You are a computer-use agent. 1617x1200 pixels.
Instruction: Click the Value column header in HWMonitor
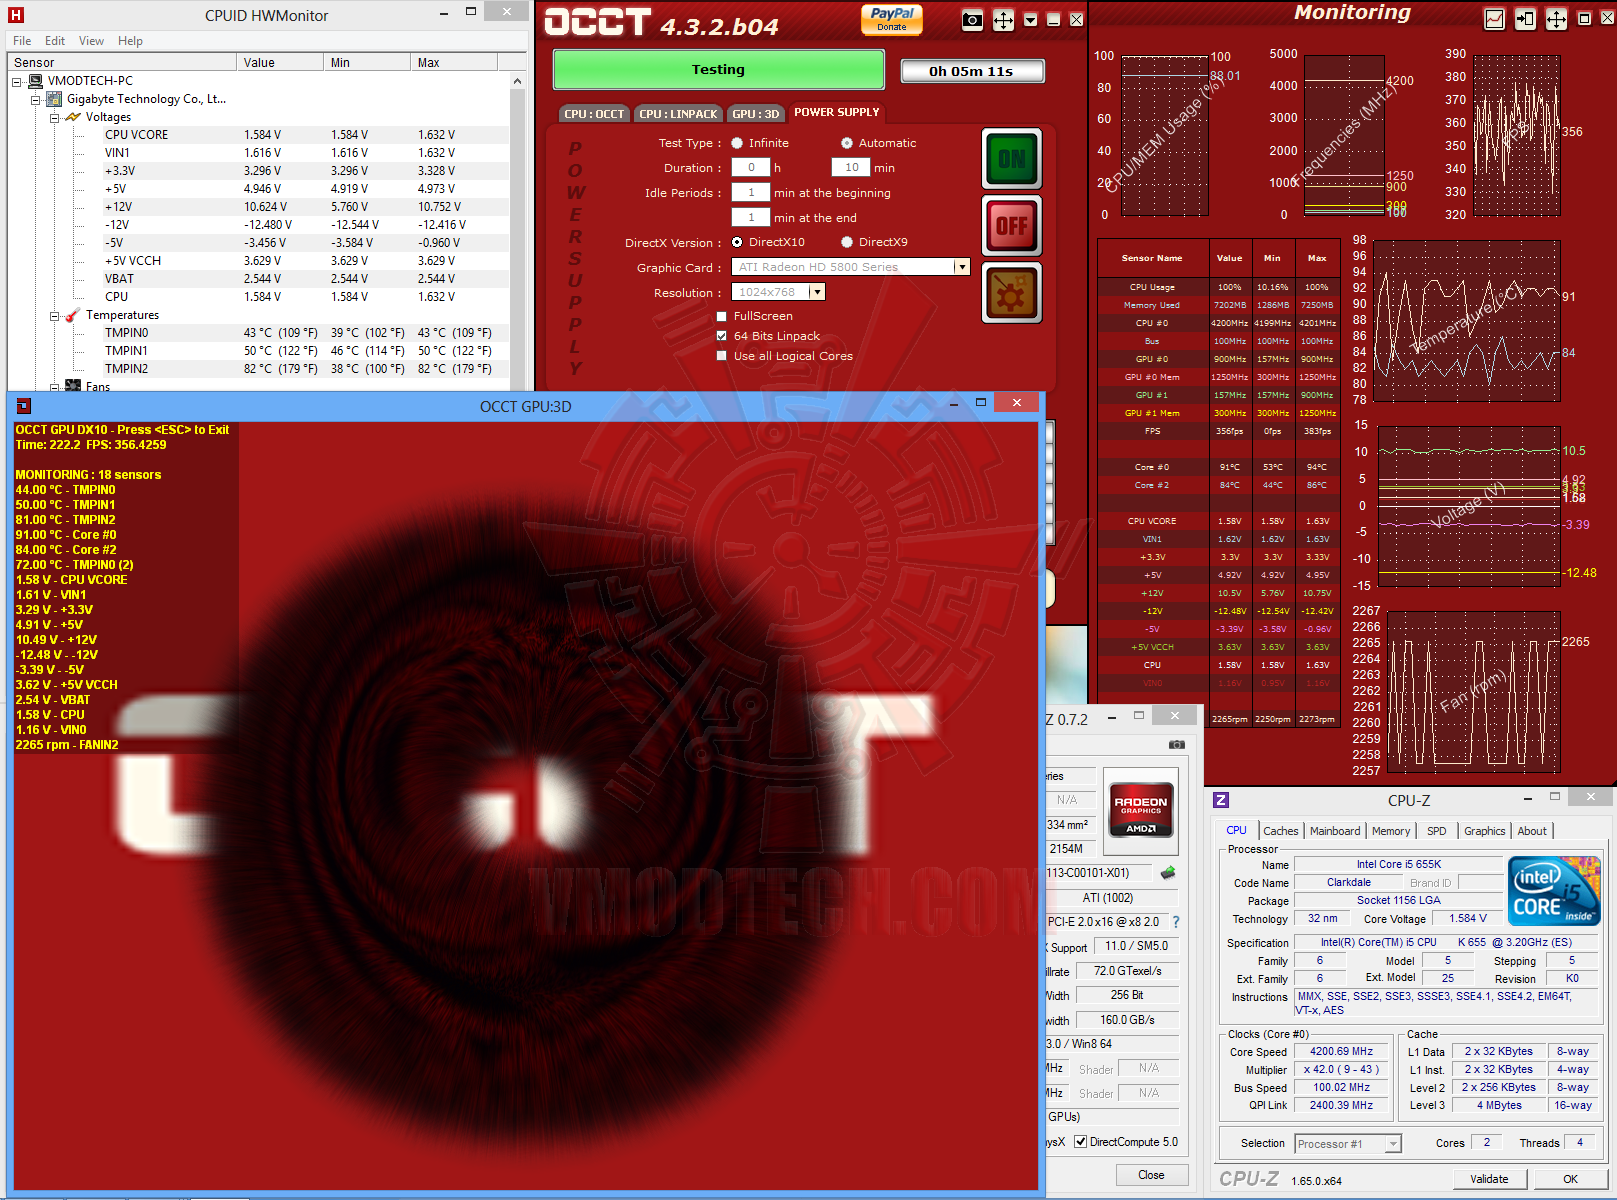(x=282, y=62)
